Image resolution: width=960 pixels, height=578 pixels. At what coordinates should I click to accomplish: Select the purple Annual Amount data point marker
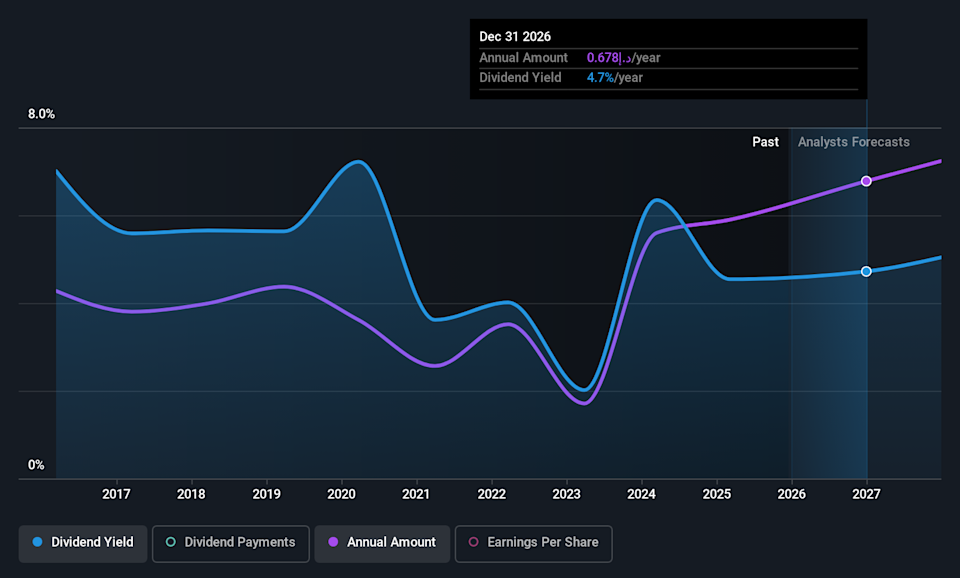866,181
